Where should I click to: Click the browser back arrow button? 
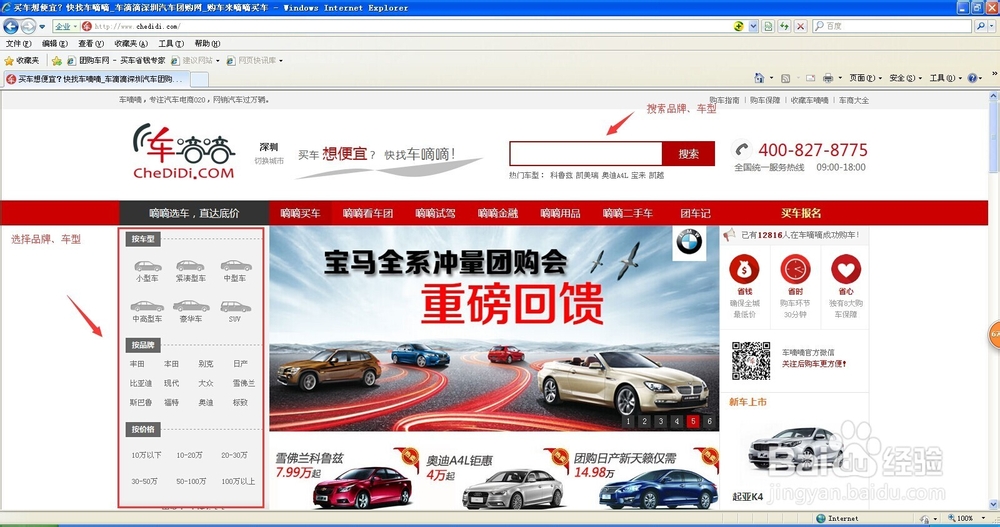(x=11, y=26)
